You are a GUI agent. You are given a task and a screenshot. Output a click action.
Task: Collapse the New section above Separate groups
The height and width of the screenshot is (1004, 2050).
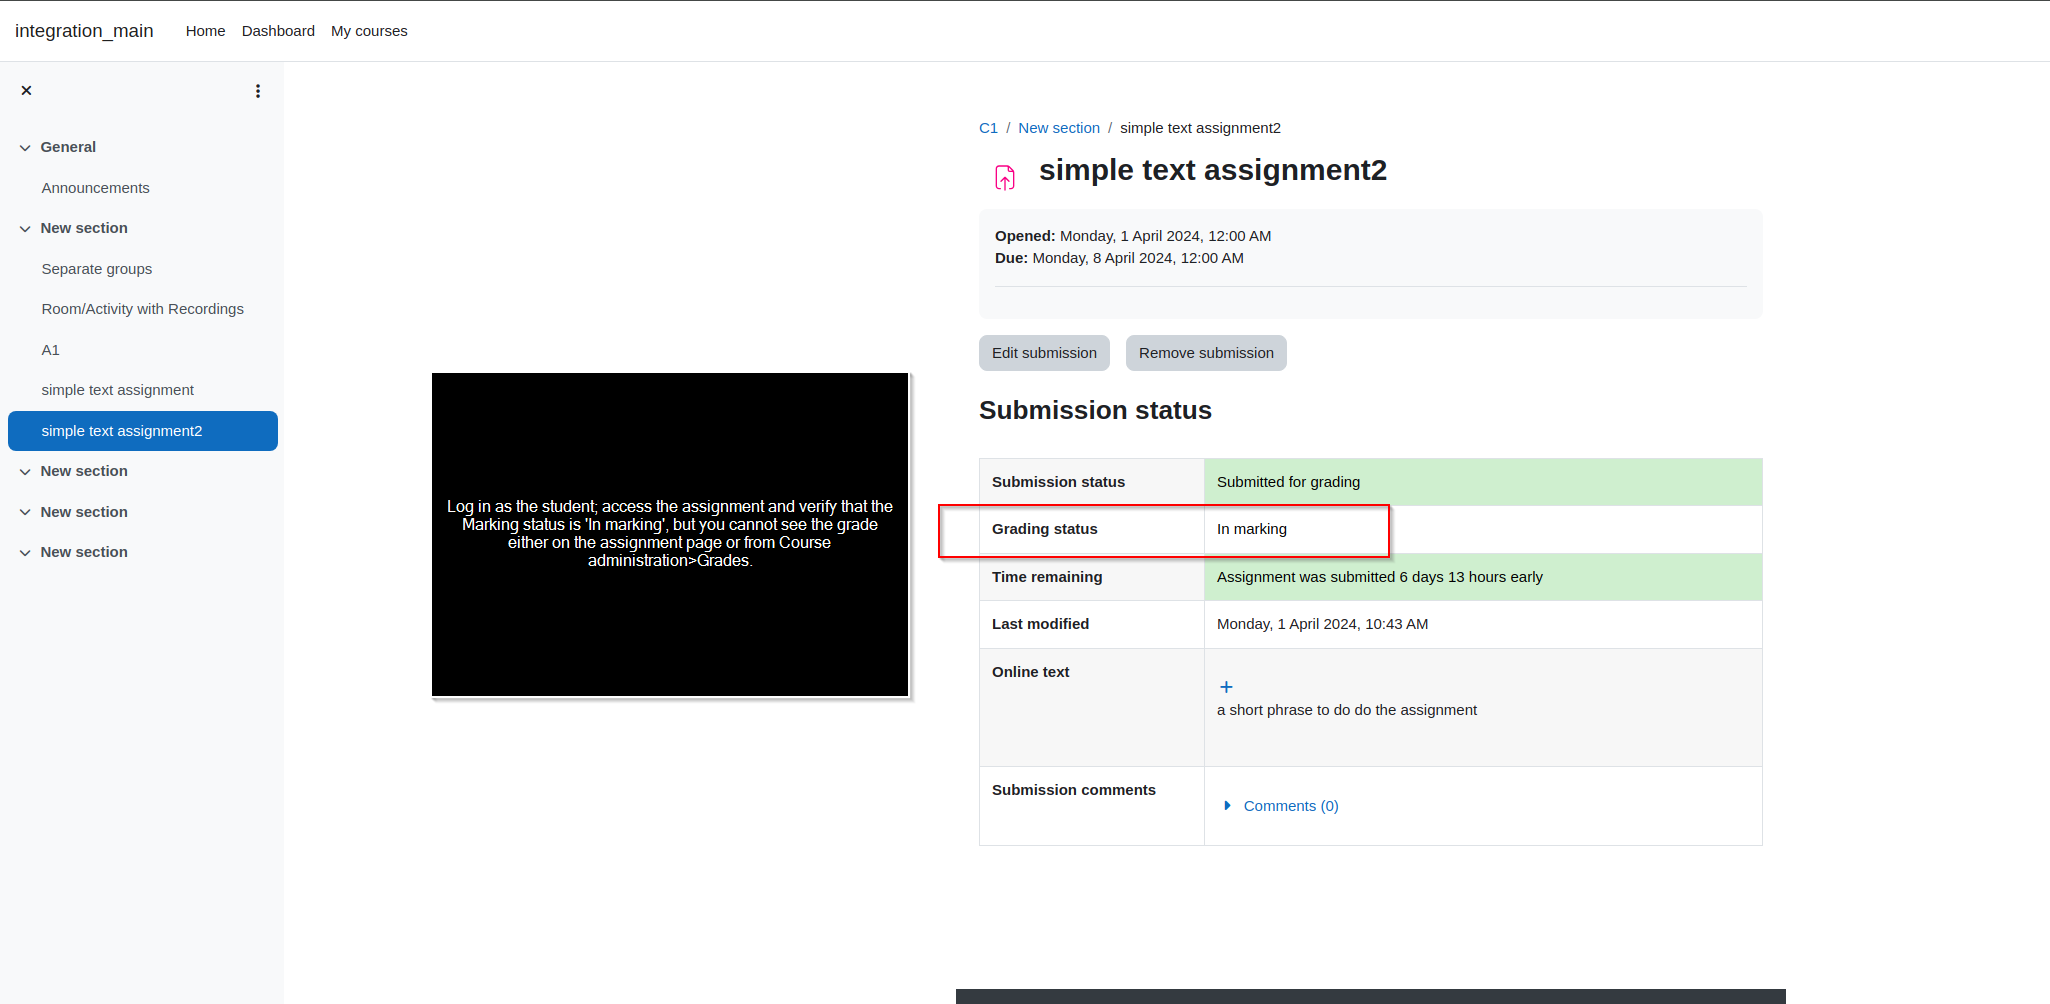(25, 229)
